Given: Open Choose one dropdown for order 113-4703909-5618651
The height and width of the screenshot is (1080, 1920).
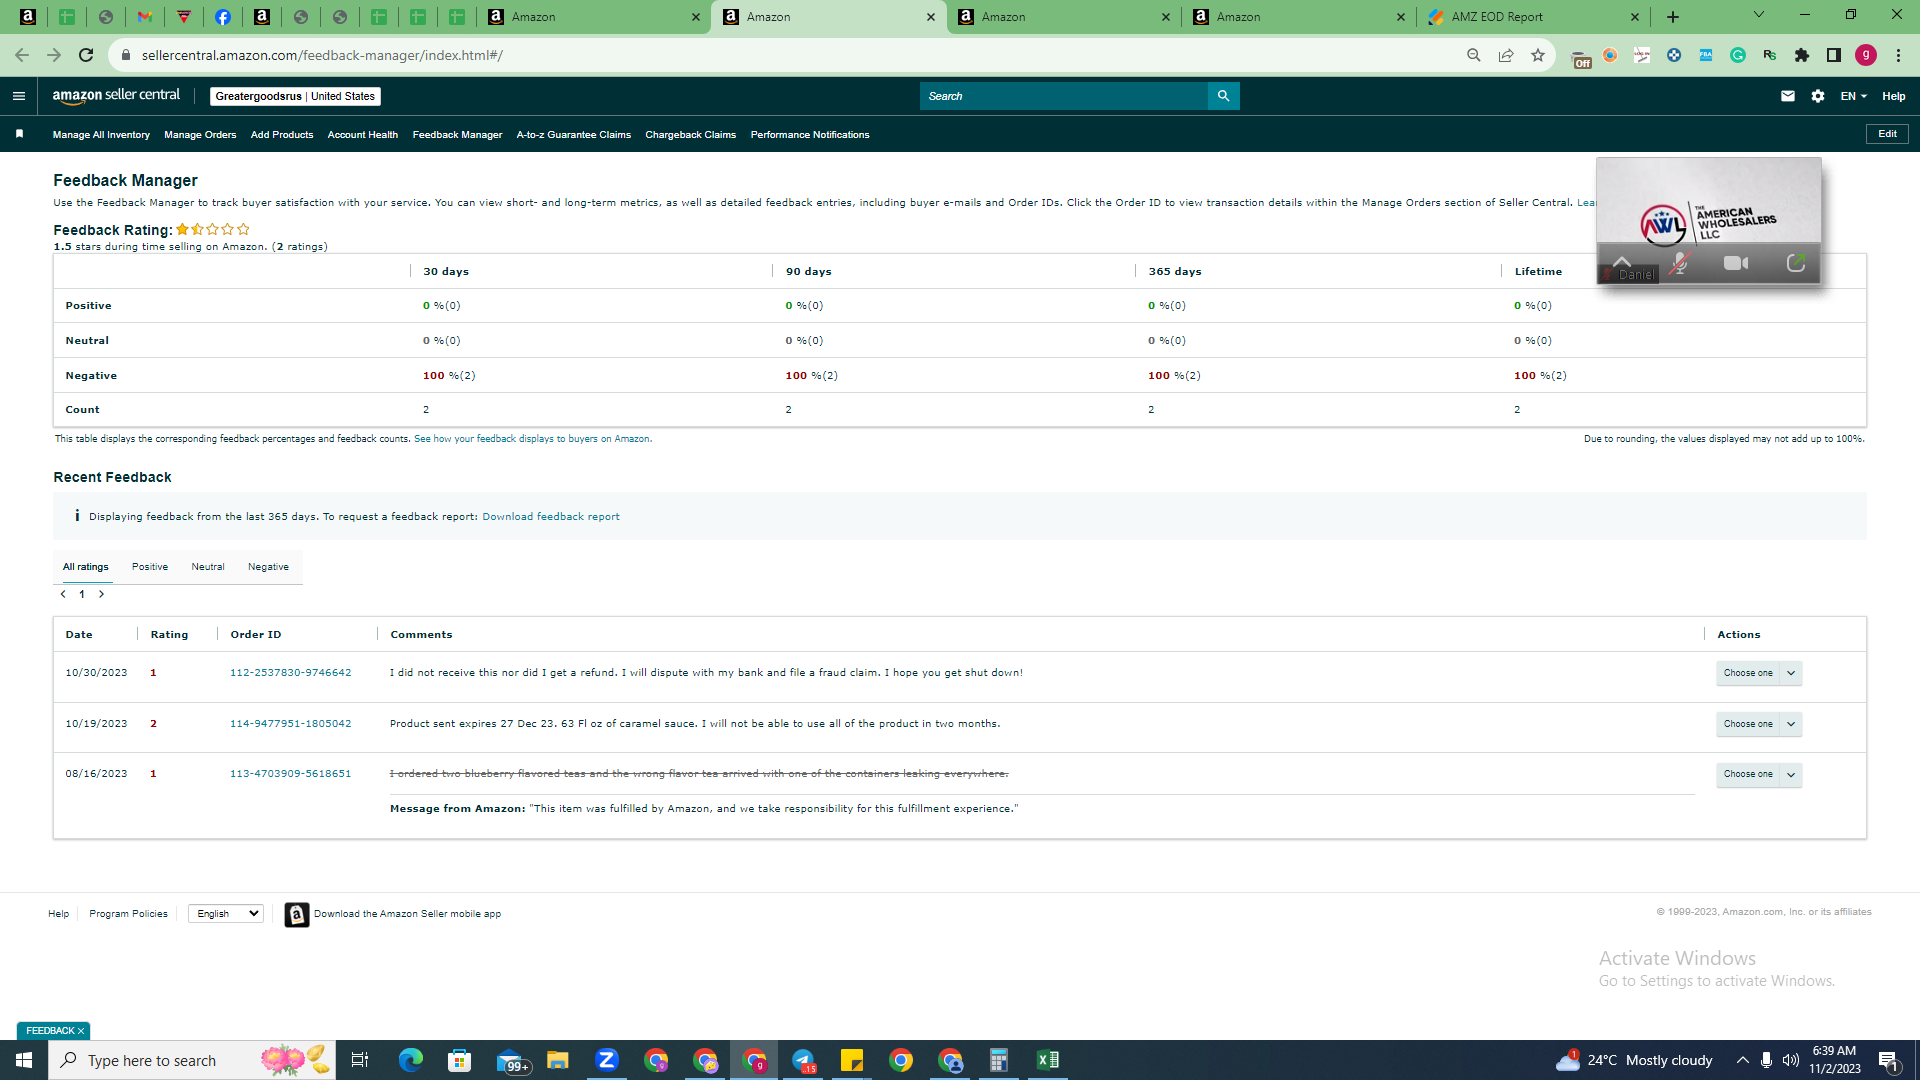Looking at the screenshot, I should [1759, 774].
